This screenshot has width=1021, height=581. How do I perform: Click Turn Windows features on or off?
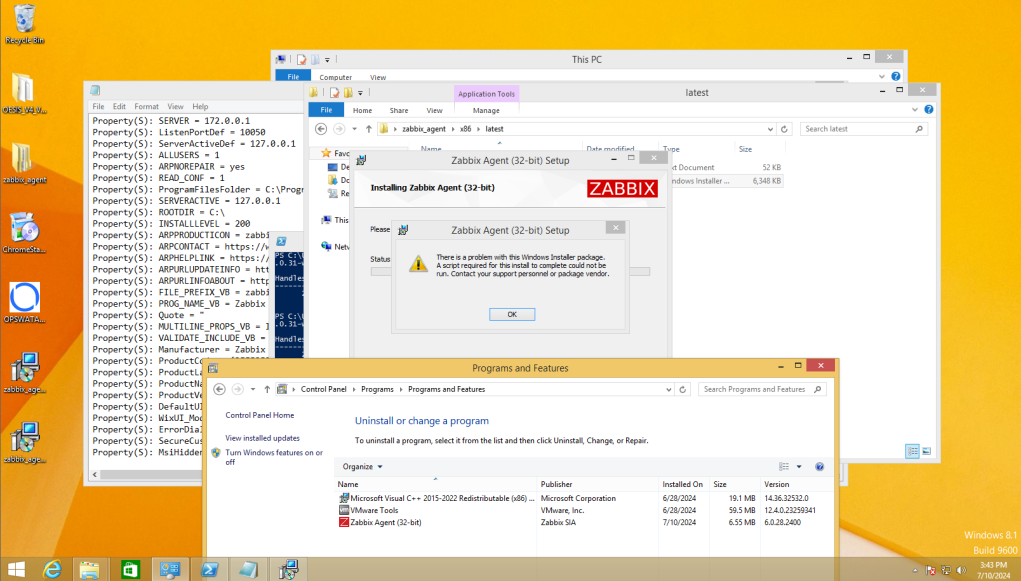[x=273, y=457]
